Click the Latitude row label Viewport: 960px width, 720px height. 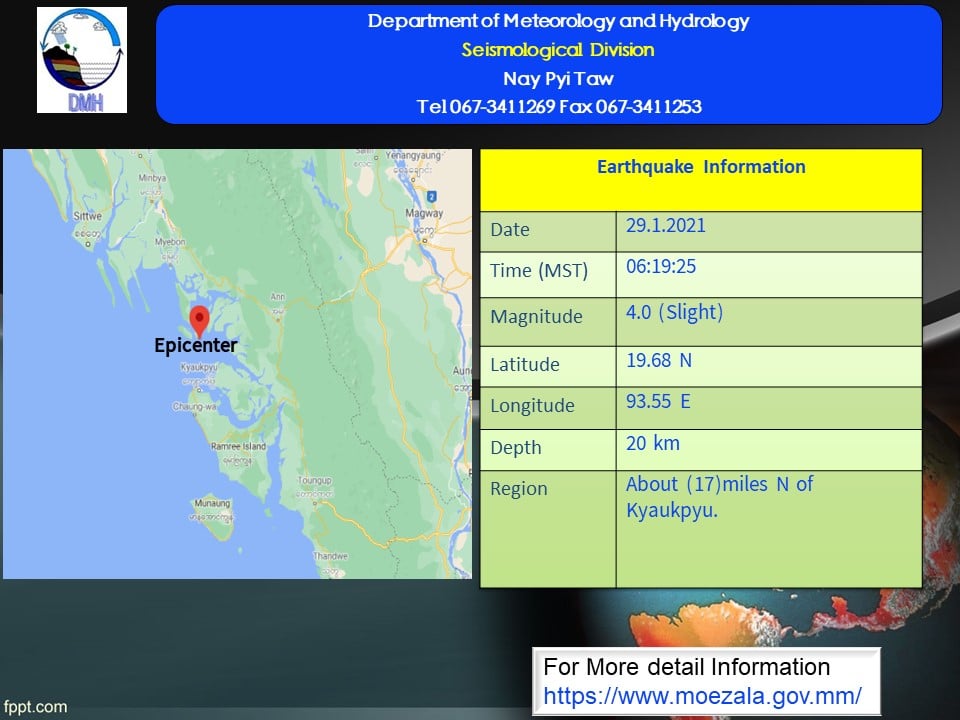pyautogui.click(x=525, y=365)
